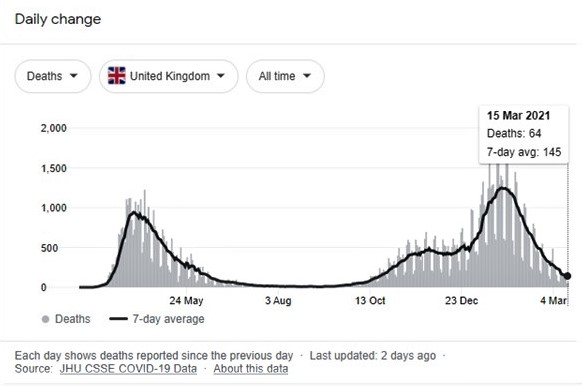Image resolution: width=582 pixels, height=386 pixels.
Task: Click the 23 Dec axis label
Action: click(x=461, y=300)
